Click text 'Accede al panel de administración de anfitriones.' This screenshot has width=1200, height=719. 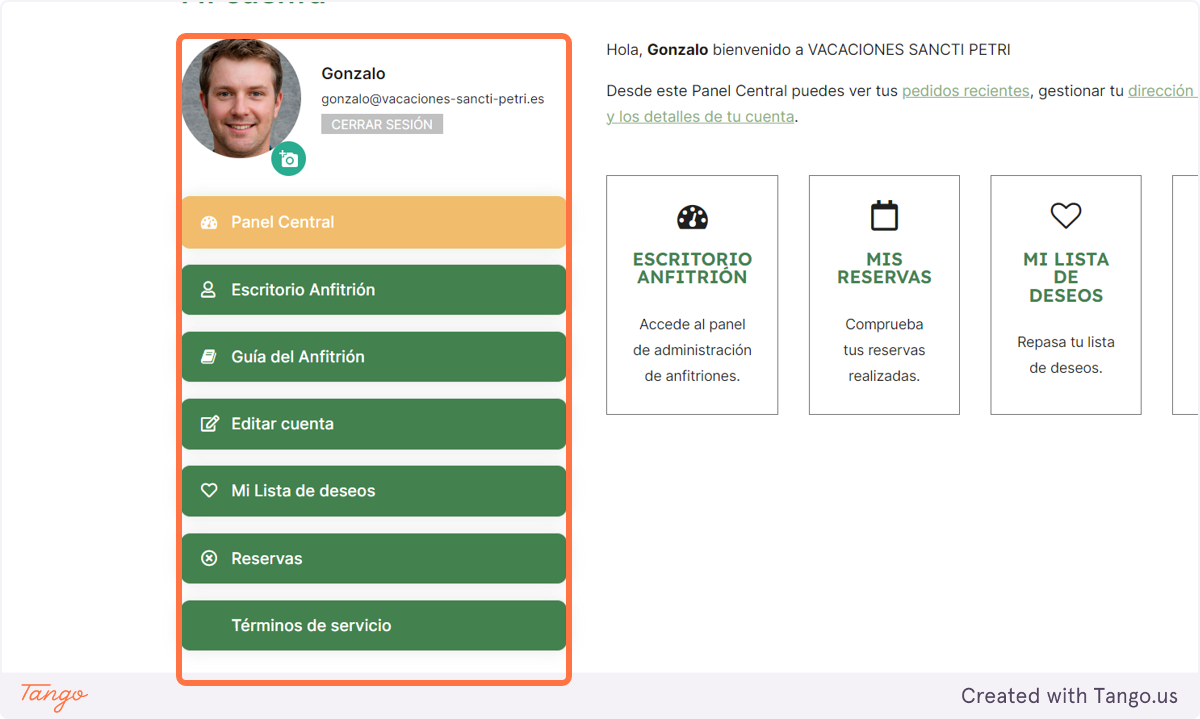692,350
